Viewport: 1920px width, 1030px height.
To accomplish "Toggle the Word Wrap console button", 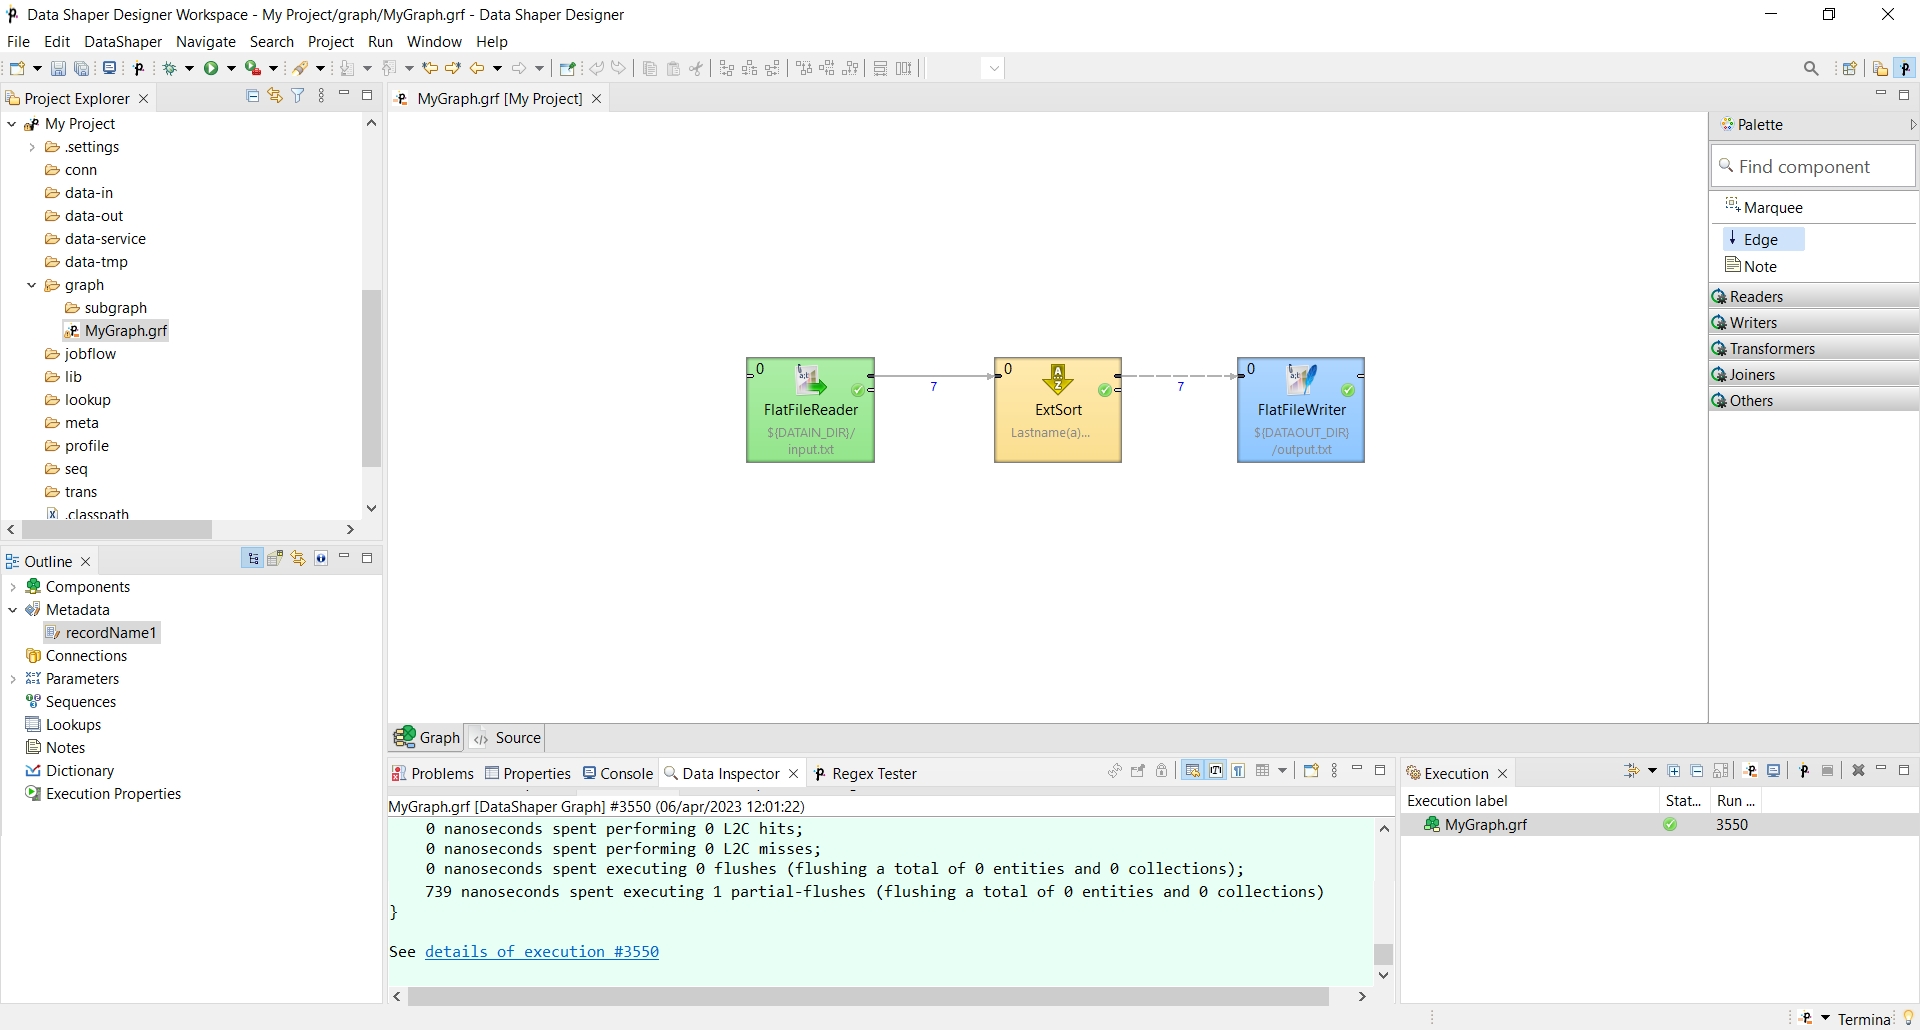I will [1216, 771].
